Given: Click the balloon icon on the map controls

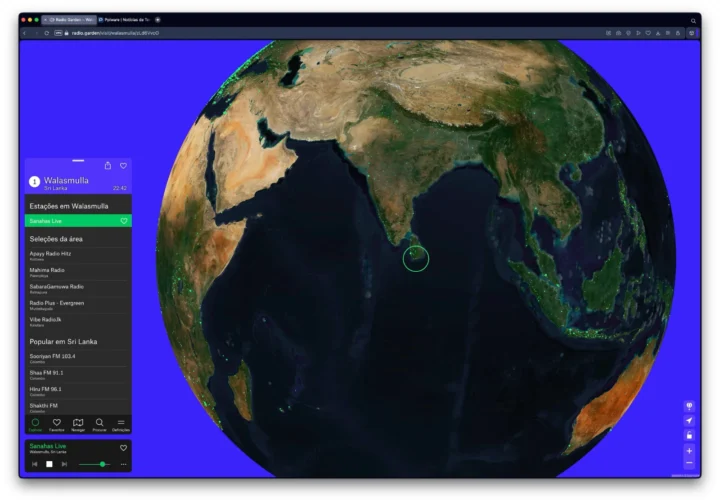Looking at the screenshot, I should [689, 407].
